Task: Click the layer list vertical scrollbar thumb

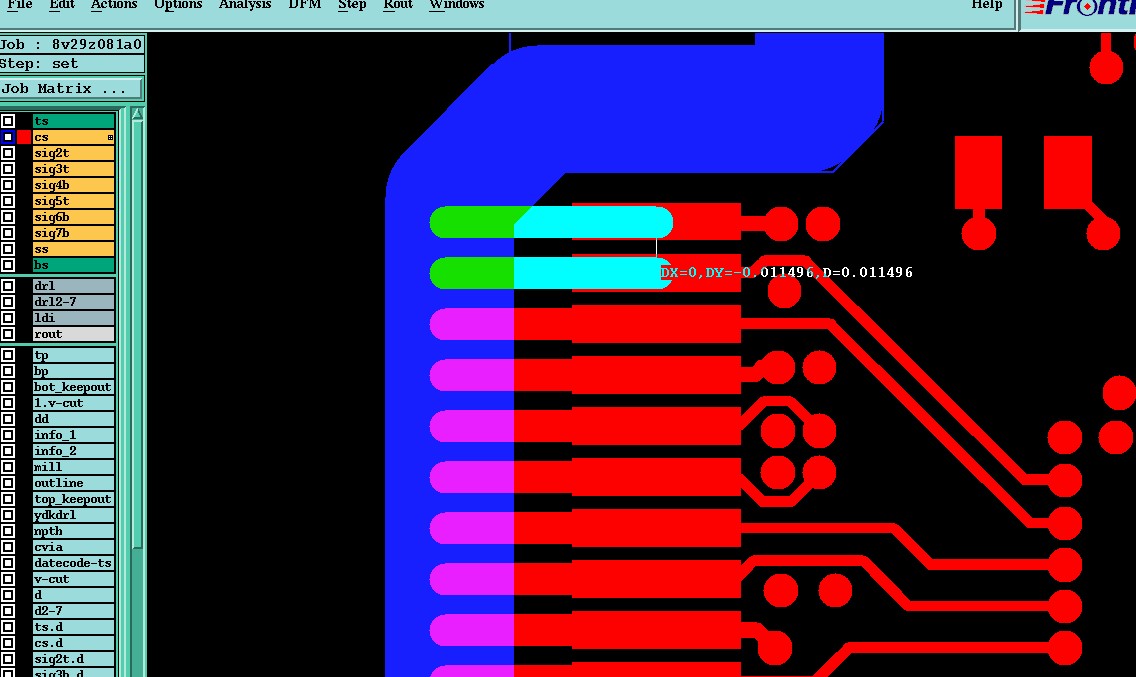Action: click(137, 334)
